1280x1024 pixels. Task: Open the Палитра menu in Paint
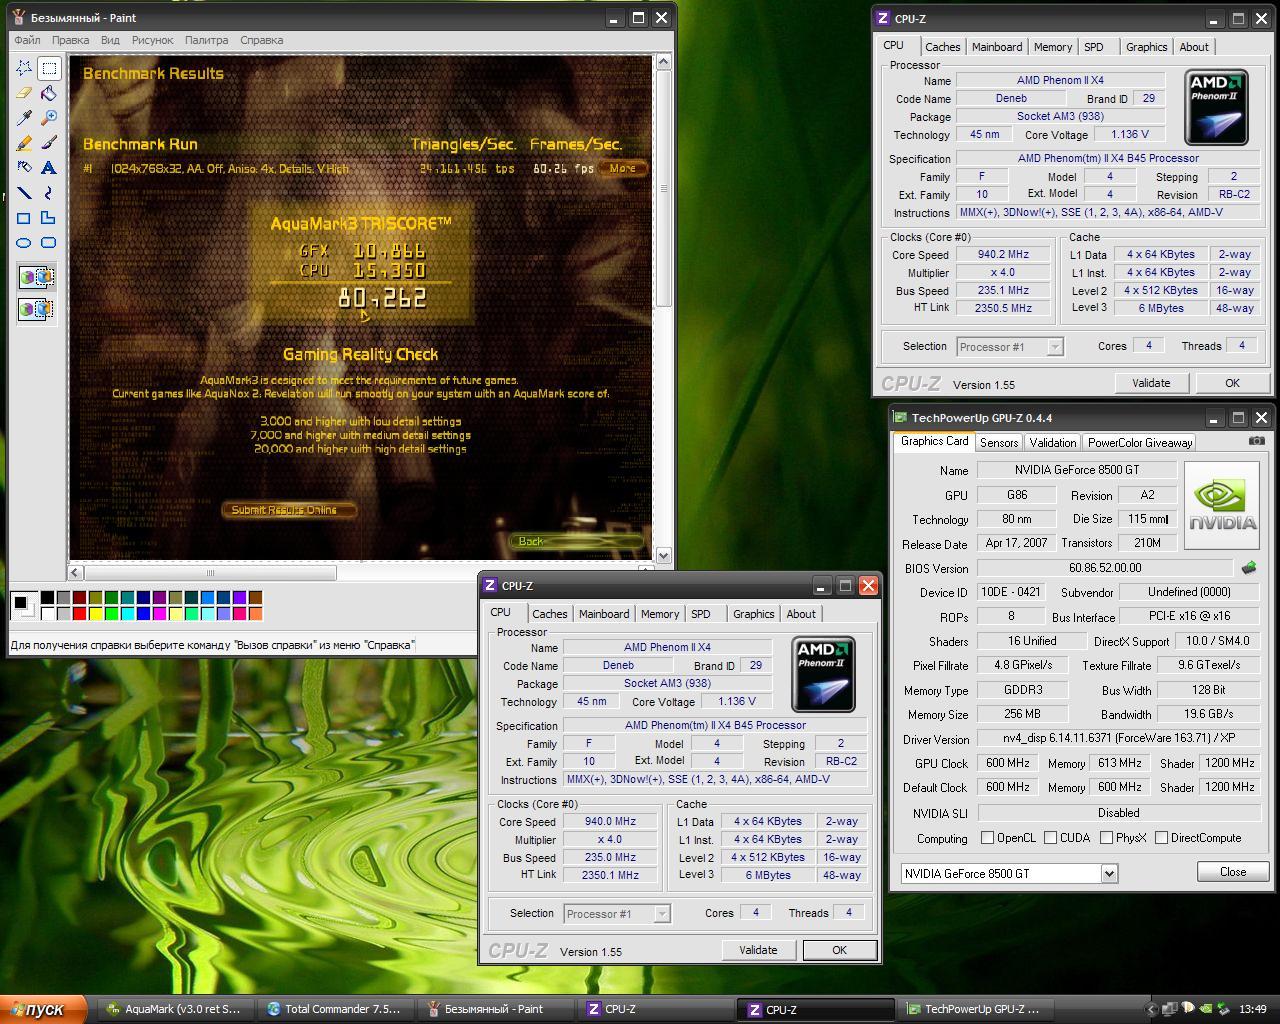tap(206, 40)
